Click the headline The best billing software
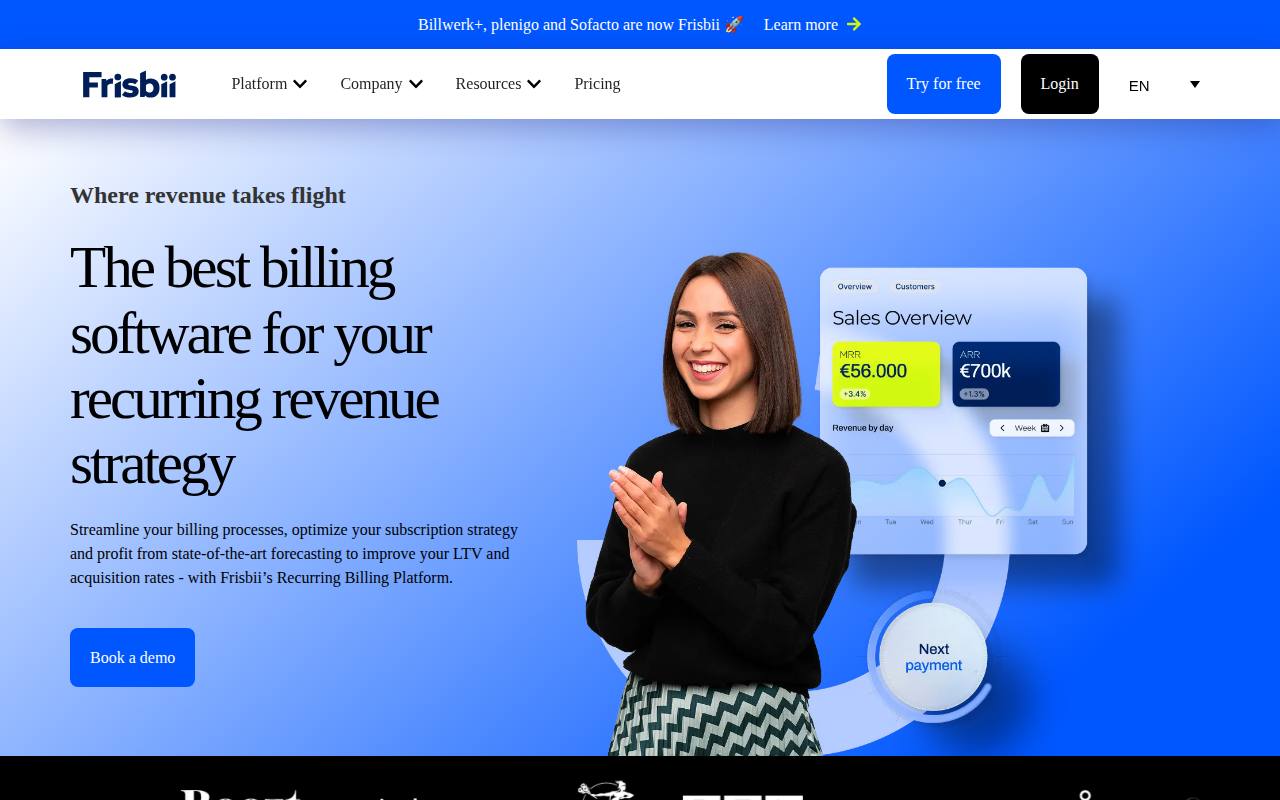This screenshot has width=1280, height=800. pyautogui.click(x=254, y=365)
